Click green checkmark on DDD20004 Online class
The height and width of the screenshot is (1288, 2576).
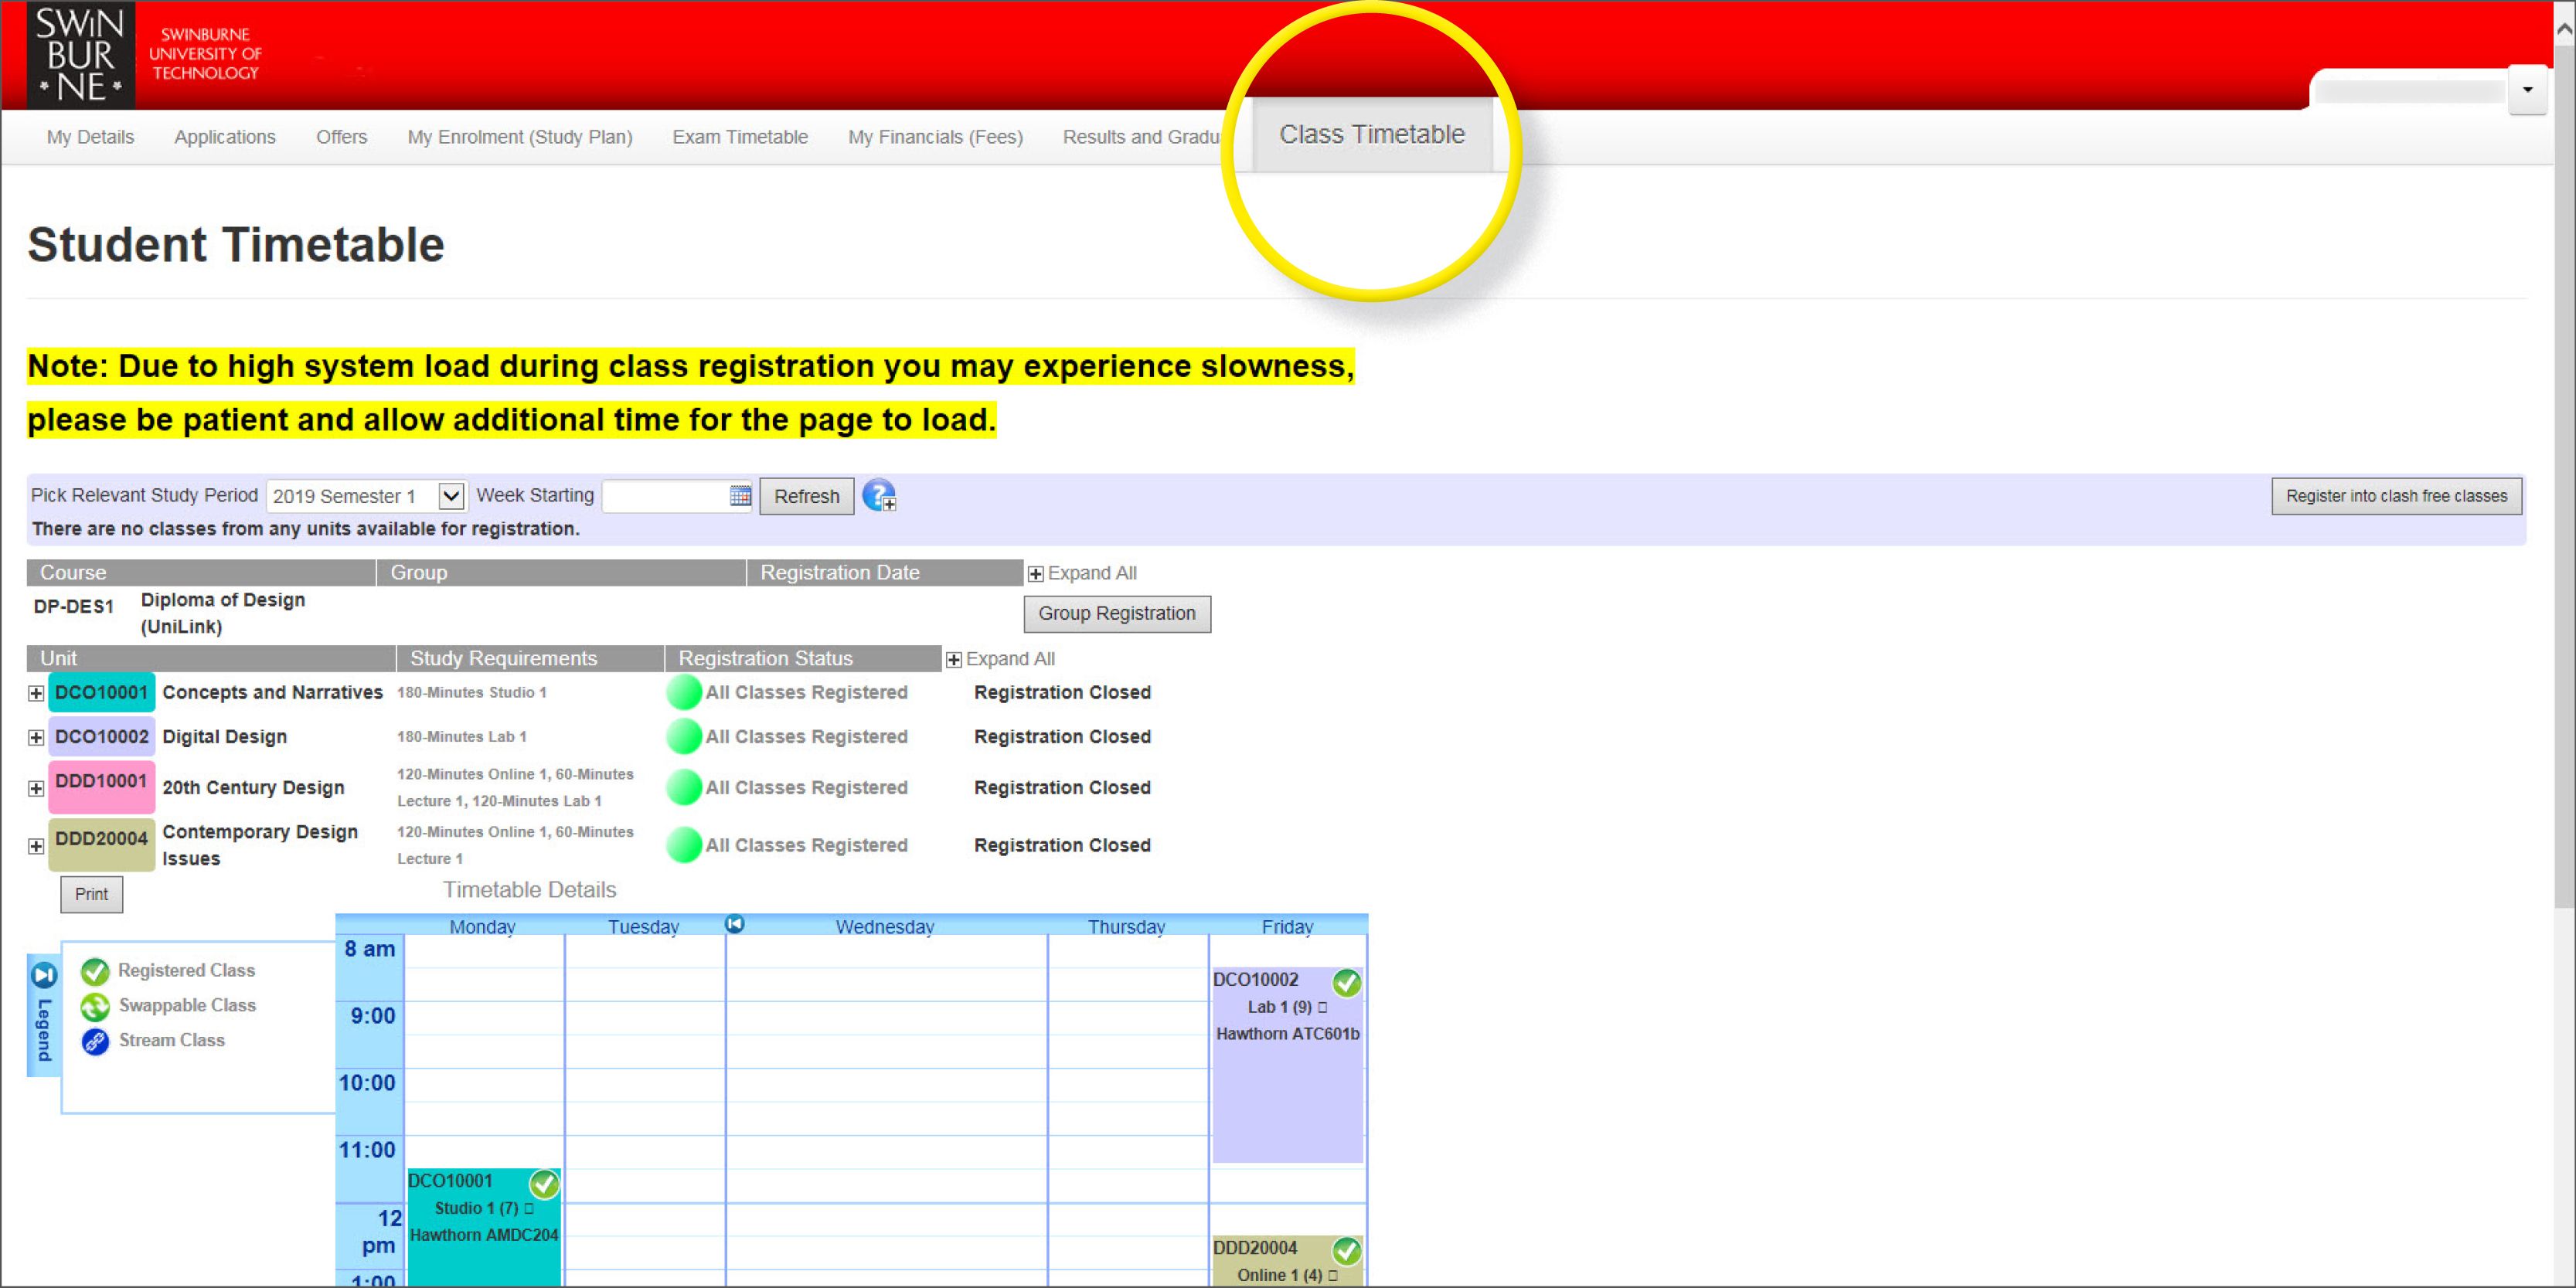point(1346,1251)
